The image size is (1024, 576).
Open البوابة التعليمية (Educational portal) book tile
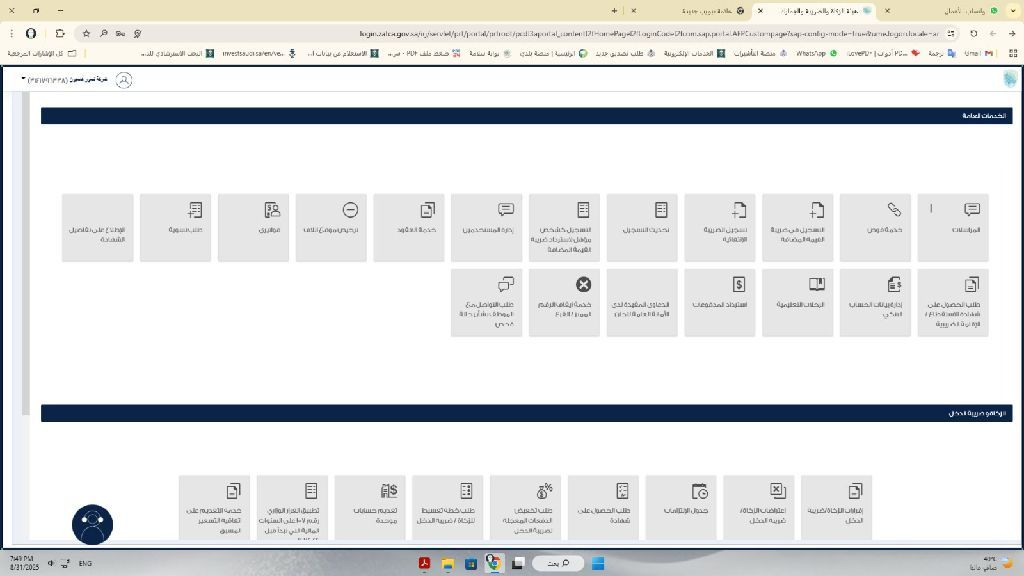tap(797, 302)
